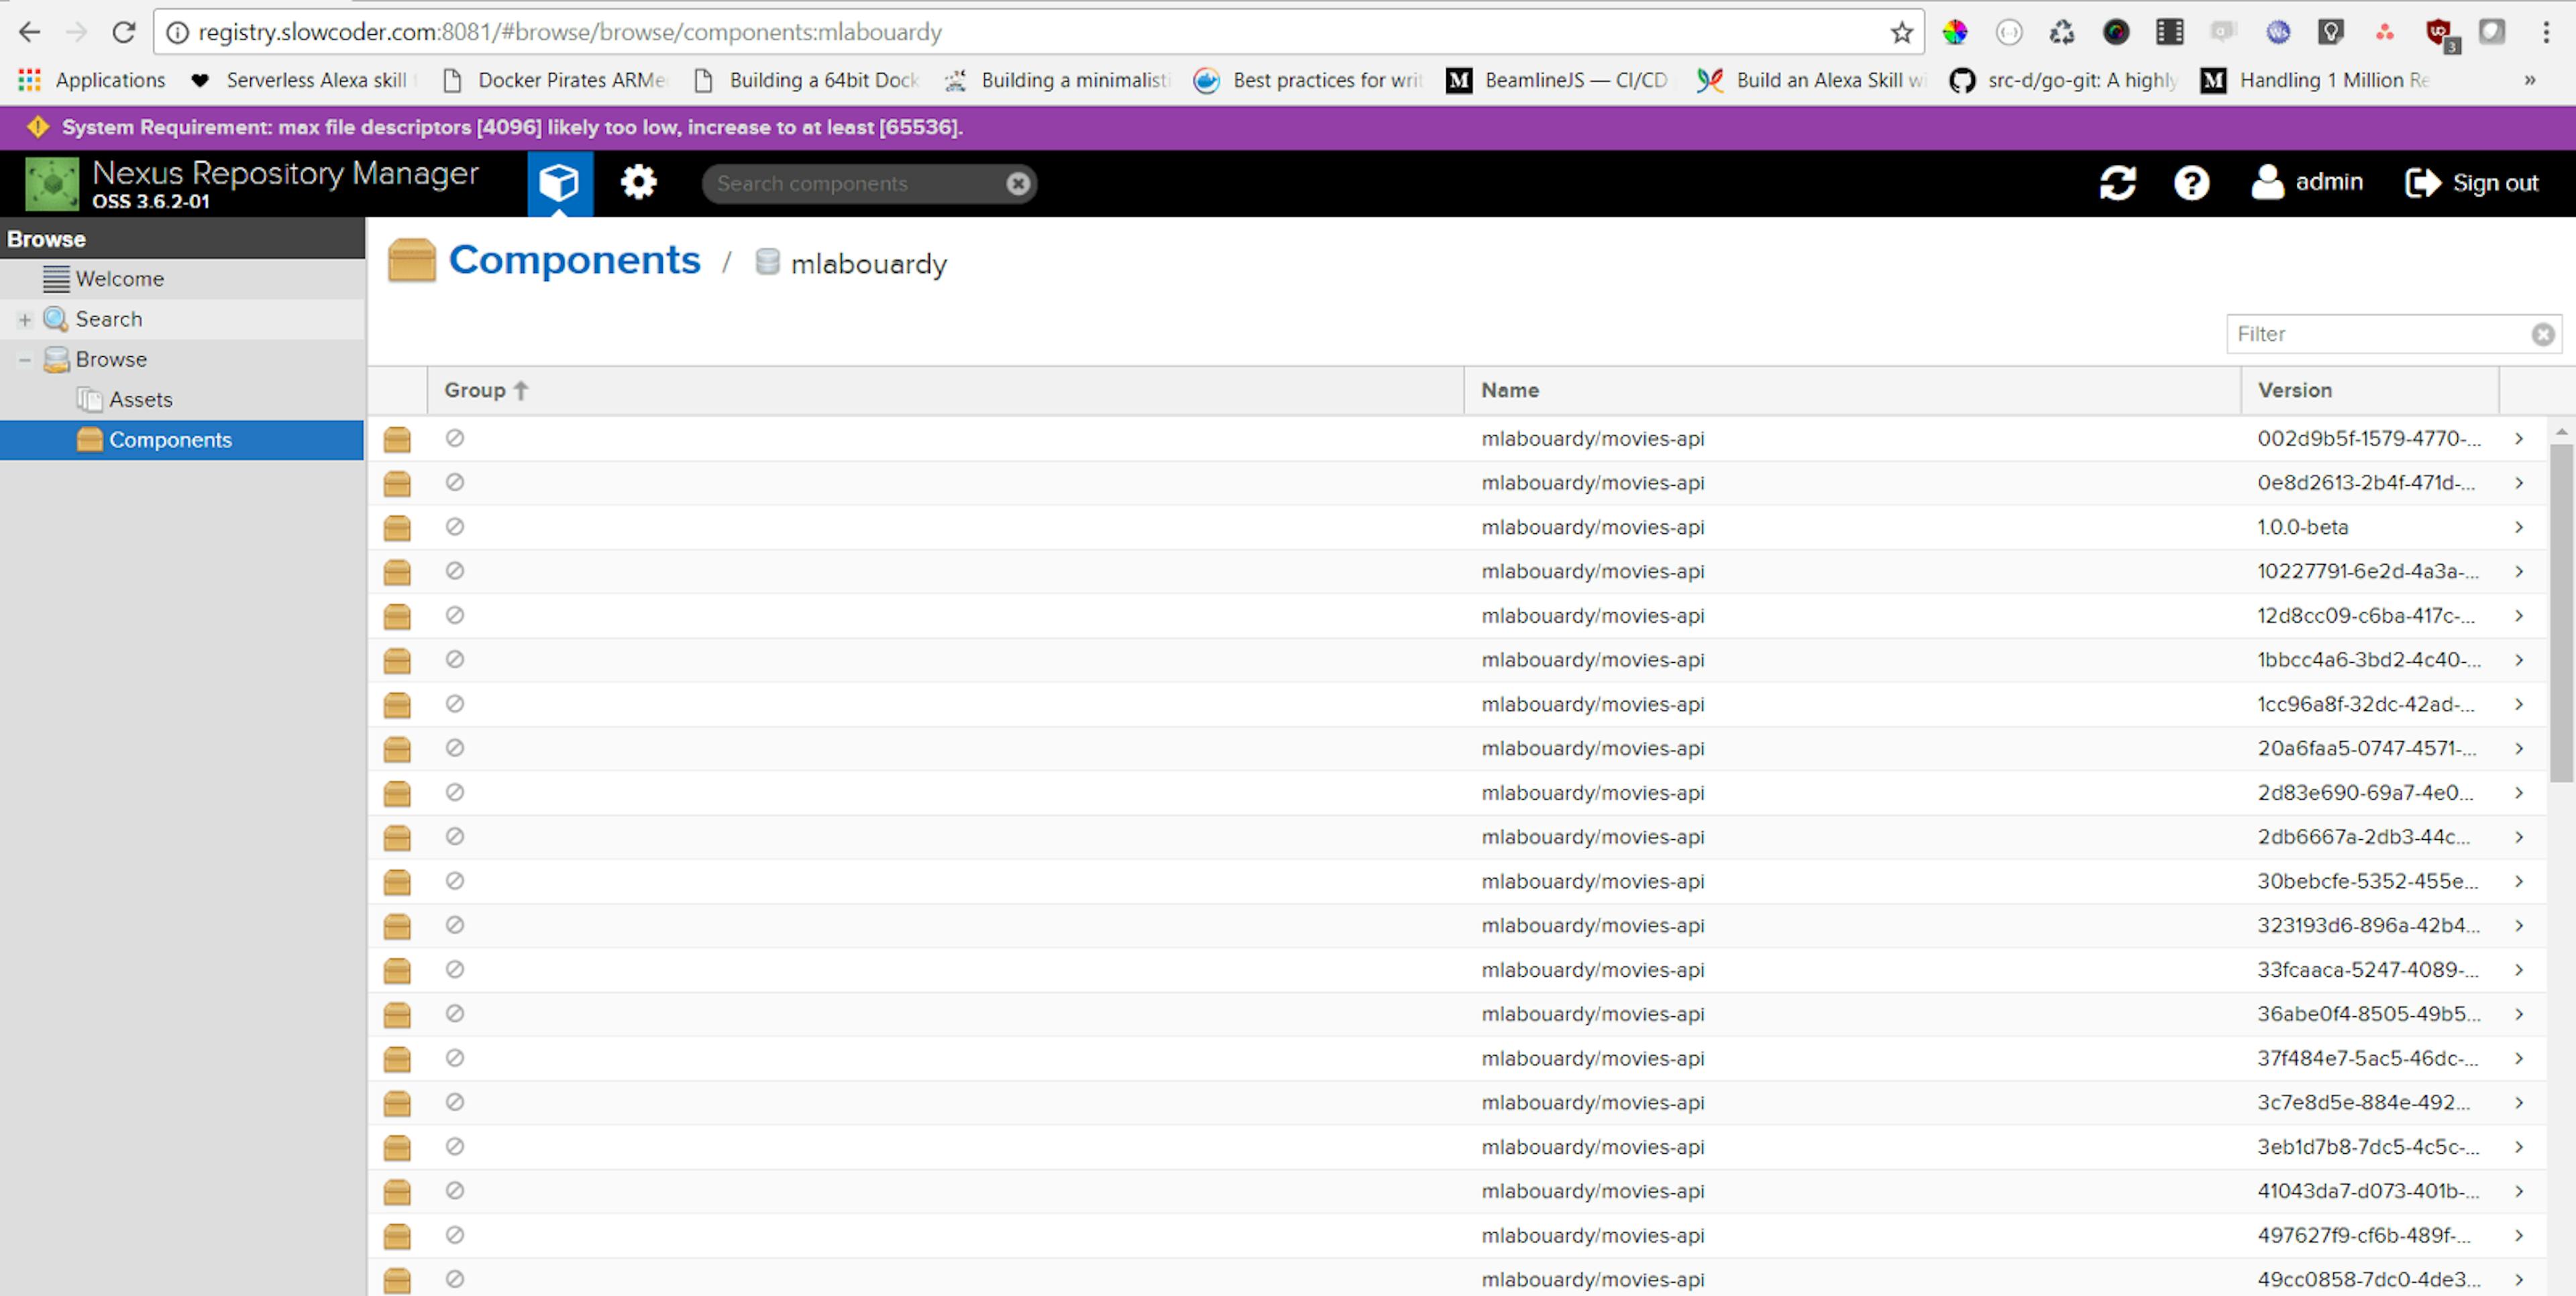Bookmark this page with star icon
The image size is (2576, 1296).
coord(1901,33)
